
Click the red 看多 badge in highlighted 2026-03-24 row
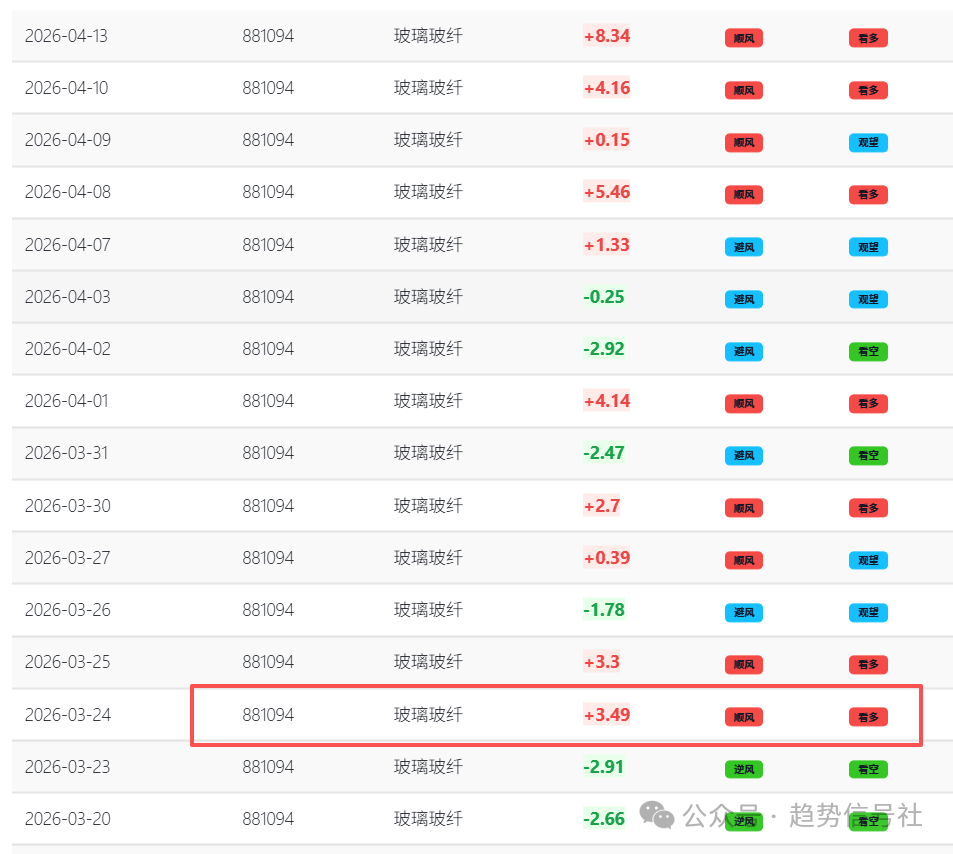click(x=868, y=716)
